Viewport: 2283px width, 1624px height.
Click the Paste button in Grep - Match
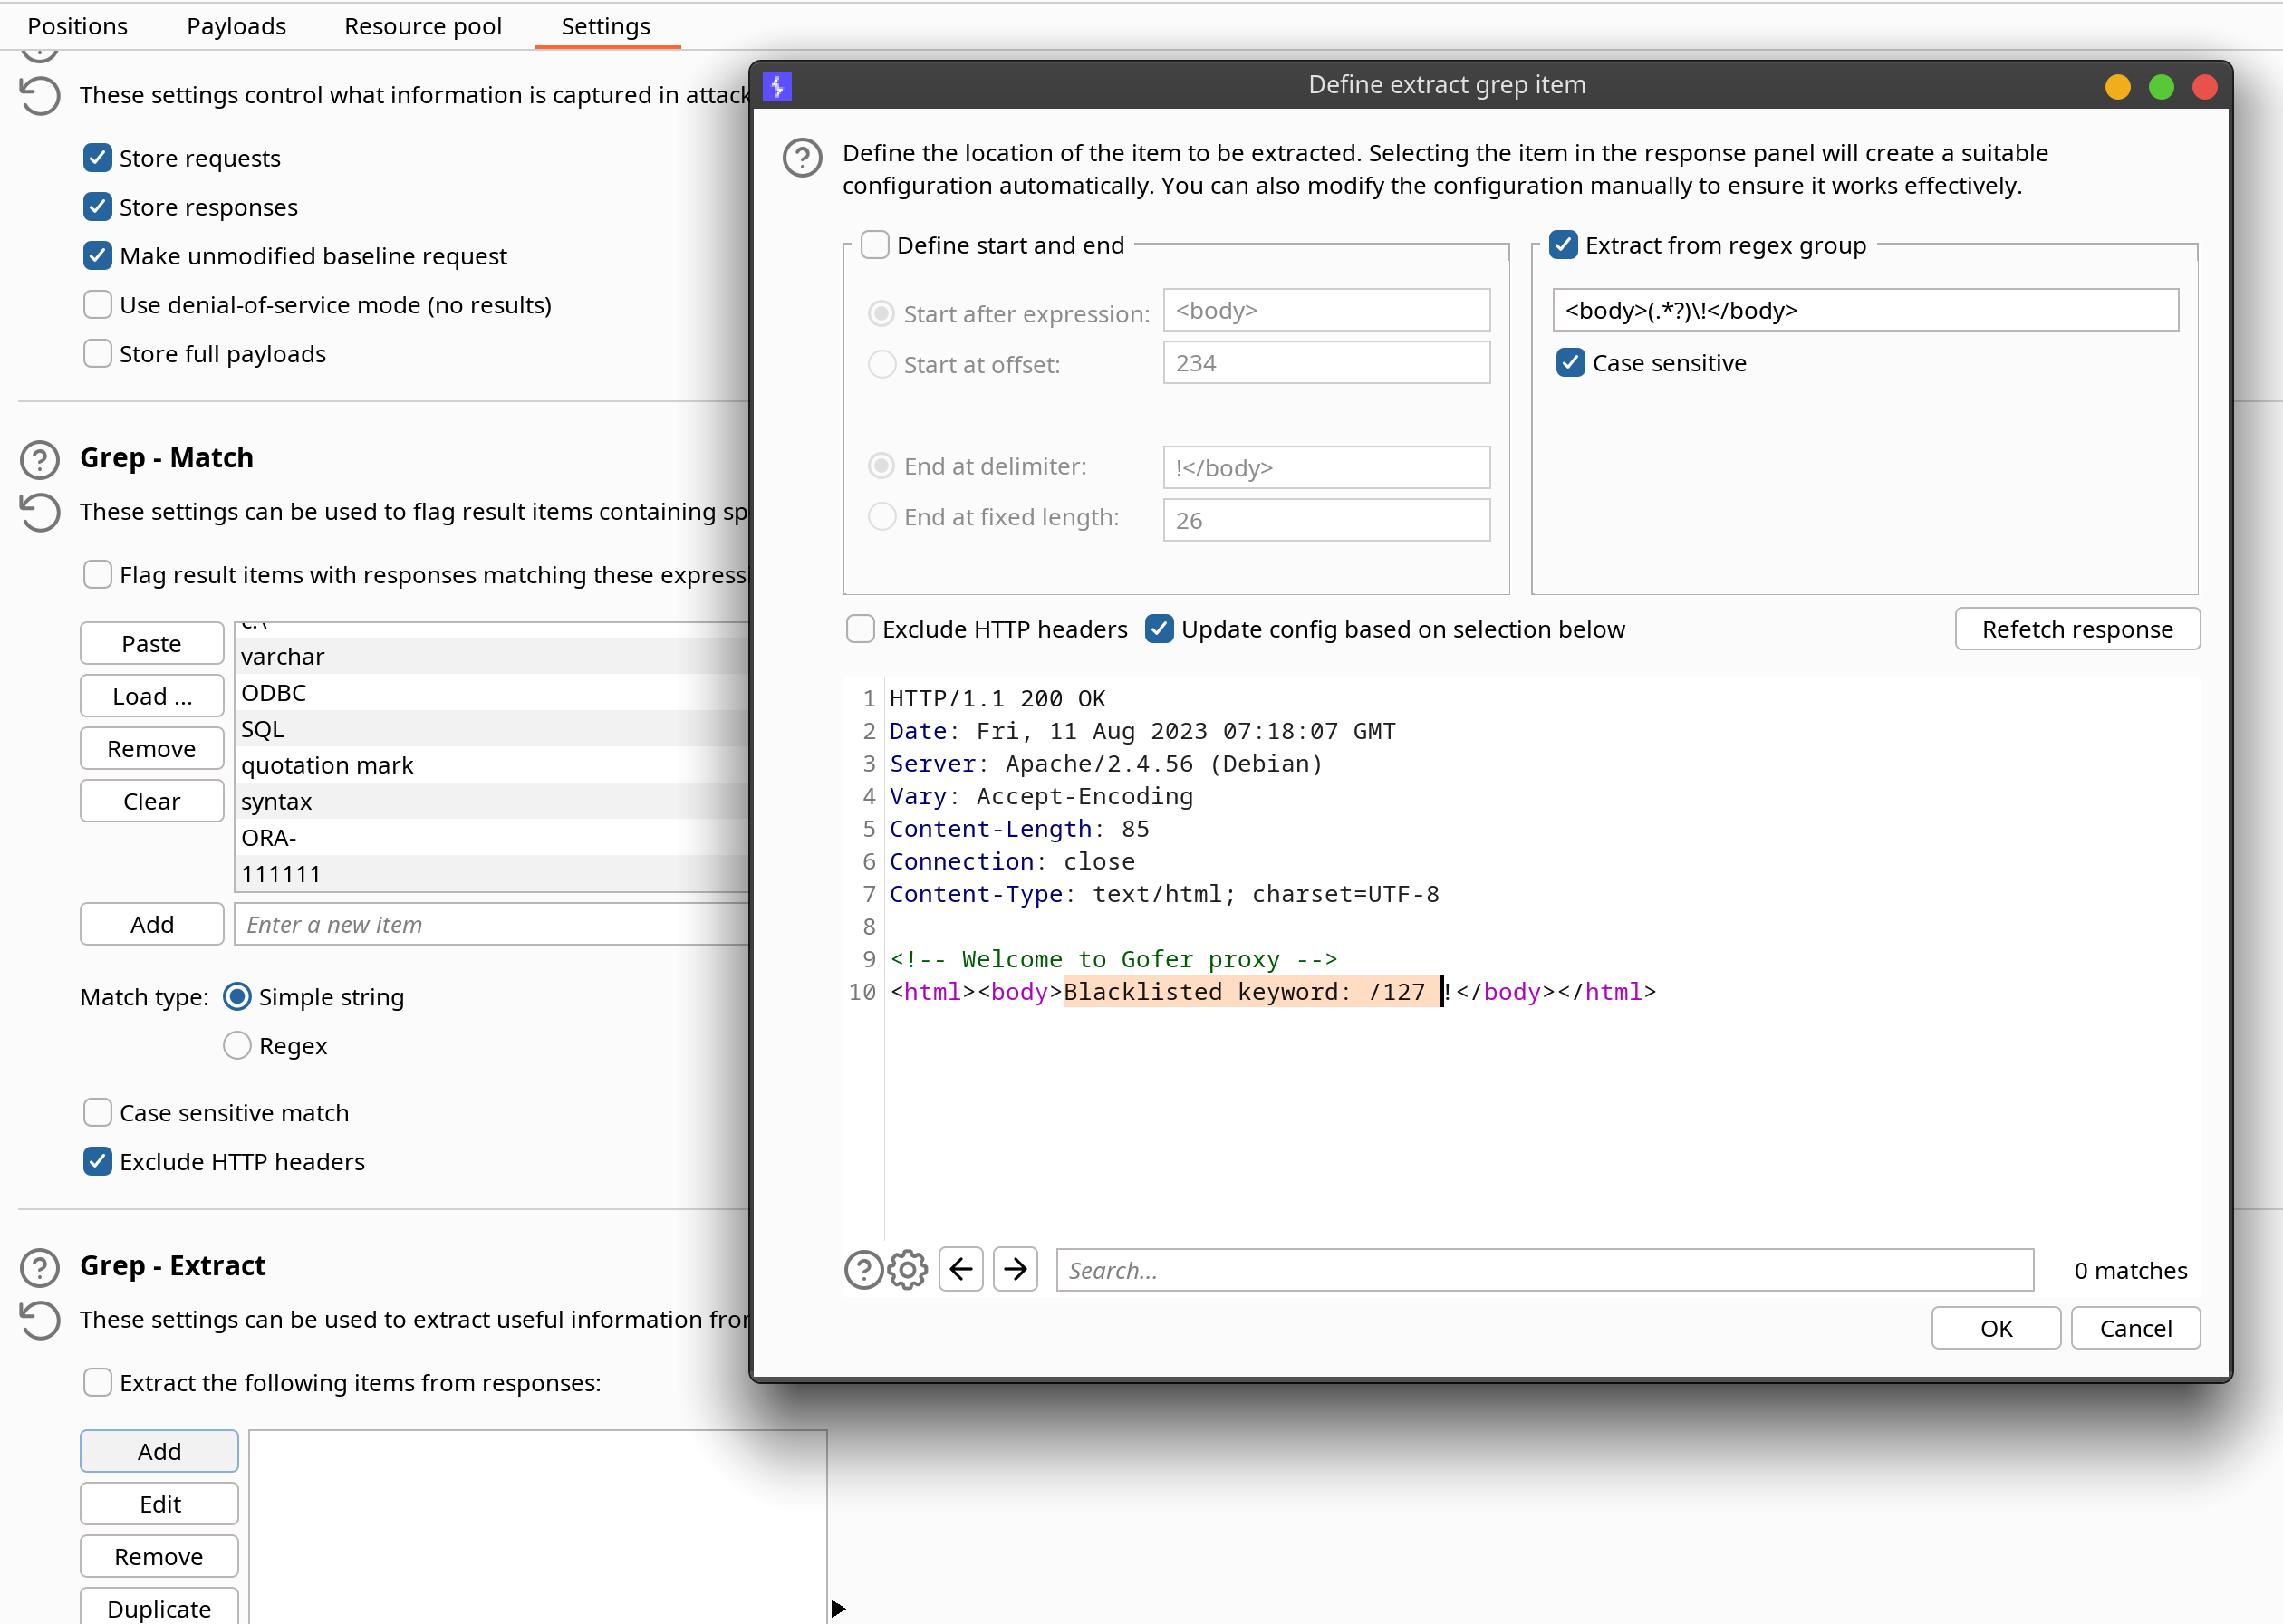(152, 643)
